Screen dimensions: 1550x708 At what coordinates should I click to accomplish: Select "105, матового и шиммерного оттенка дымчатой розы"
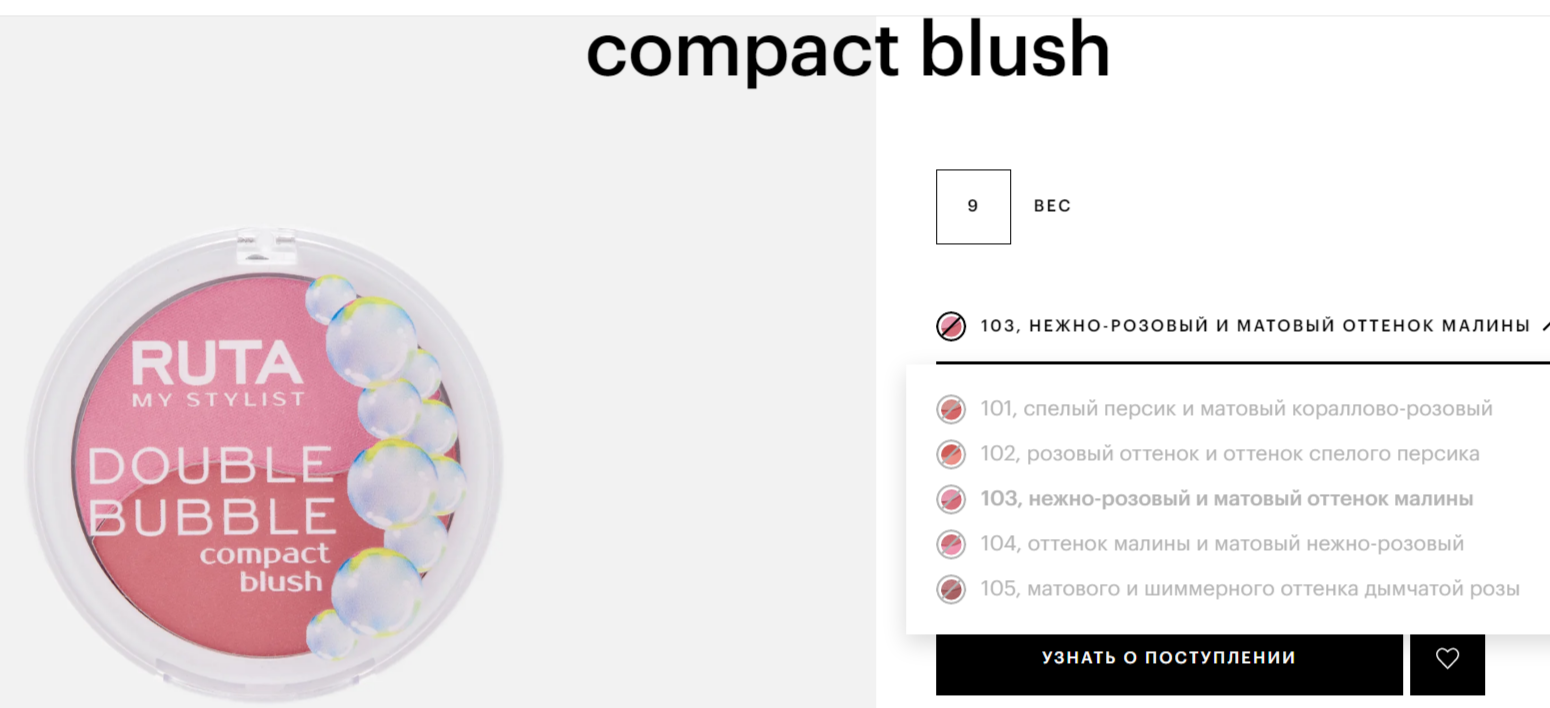coord(1249,589)
